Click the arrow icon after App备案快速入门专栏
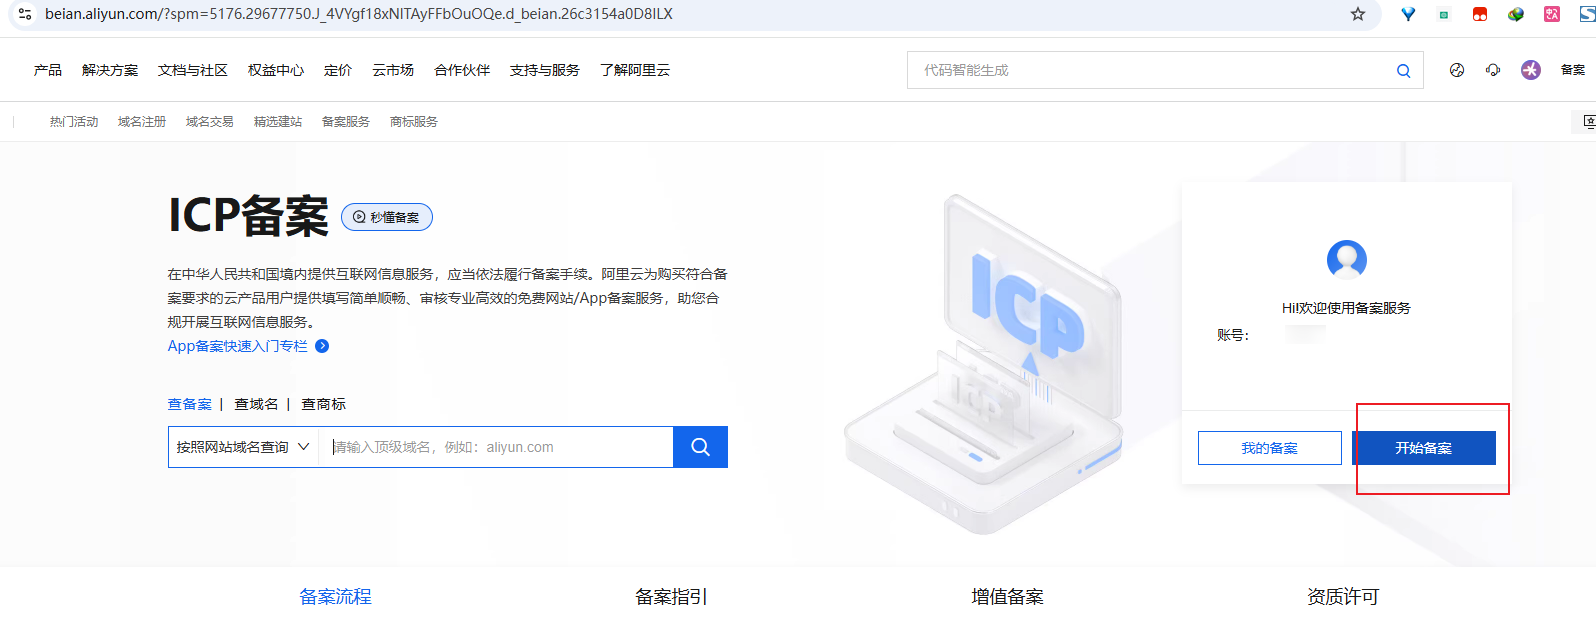 (x=322, y=346)
